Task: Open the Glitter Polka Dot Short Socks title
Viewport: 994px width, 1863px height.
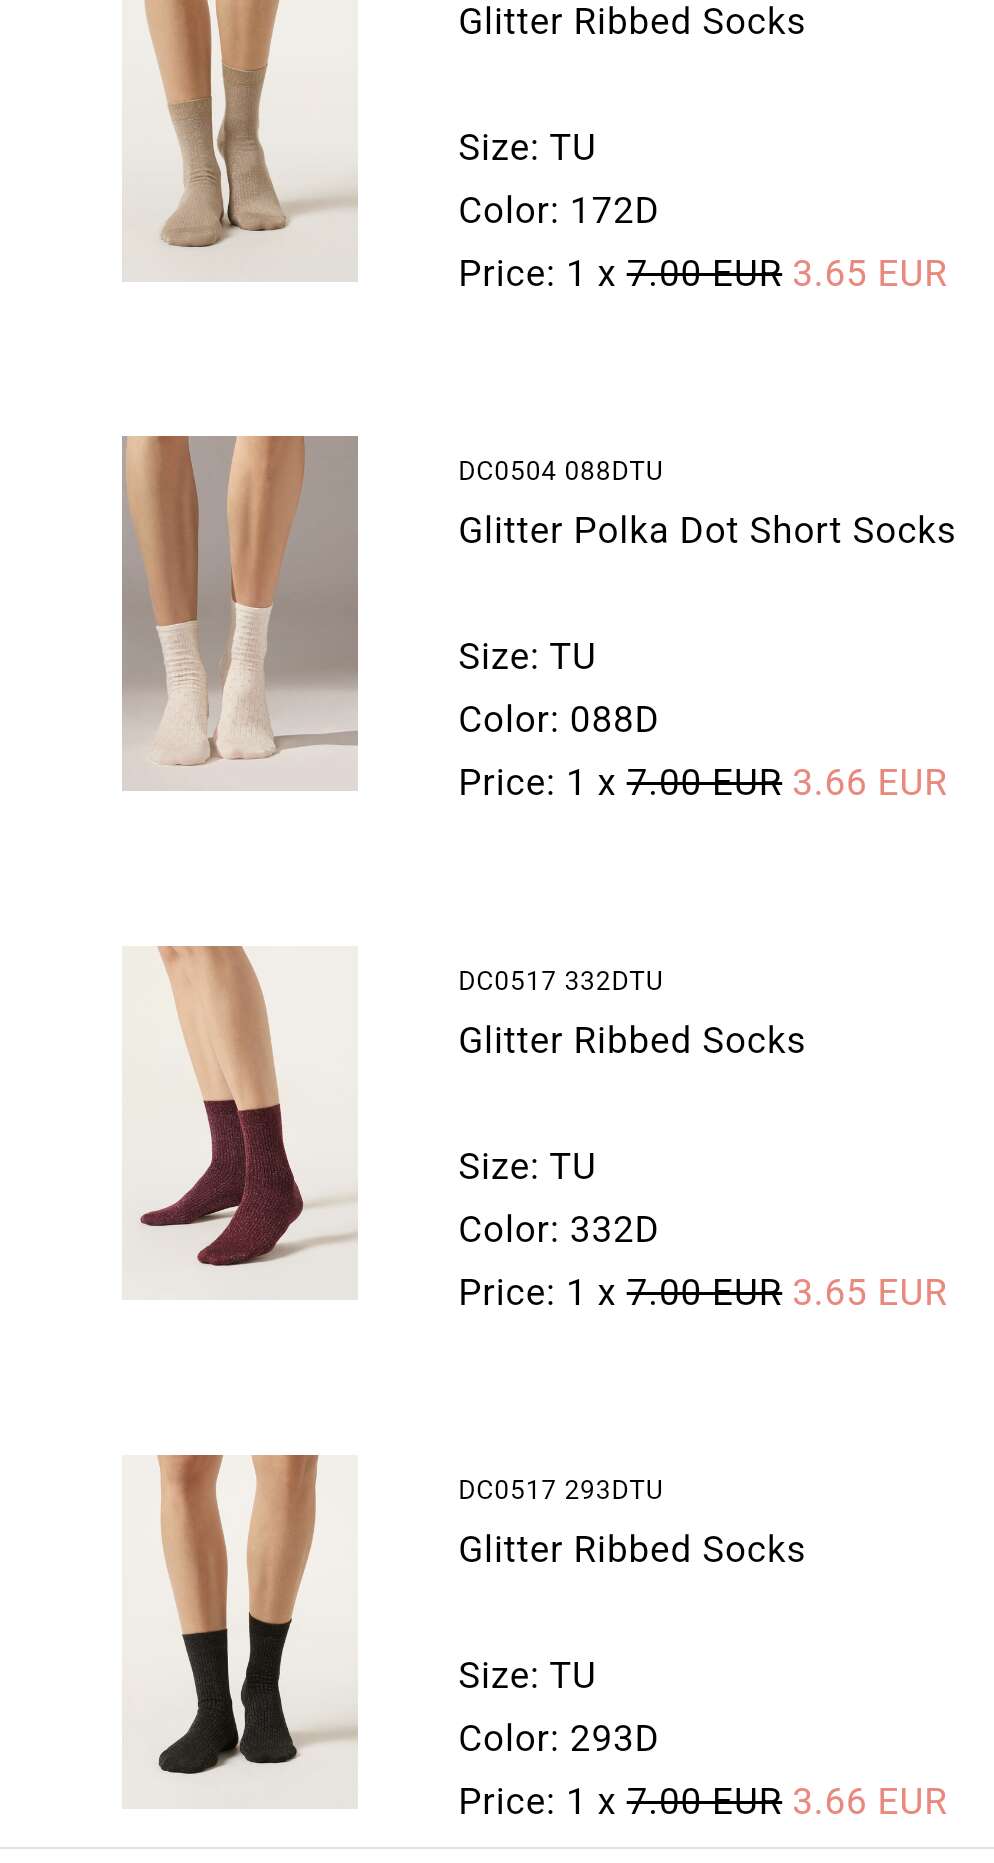Action: pyautogui.click(x=706, y=530)
